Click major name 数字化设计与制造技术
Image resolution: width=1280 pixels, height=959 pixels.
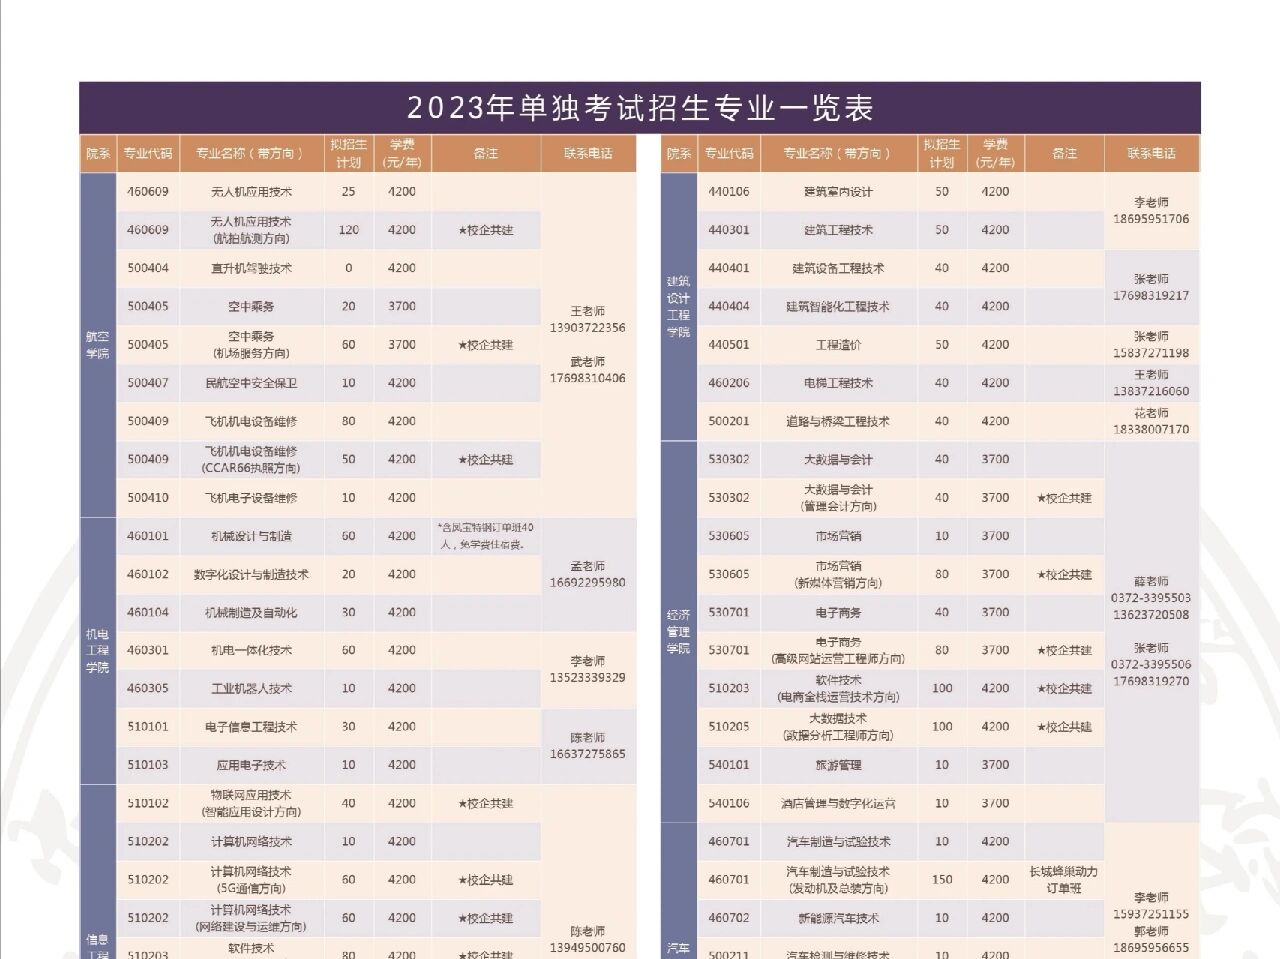[x=251, y=575]
